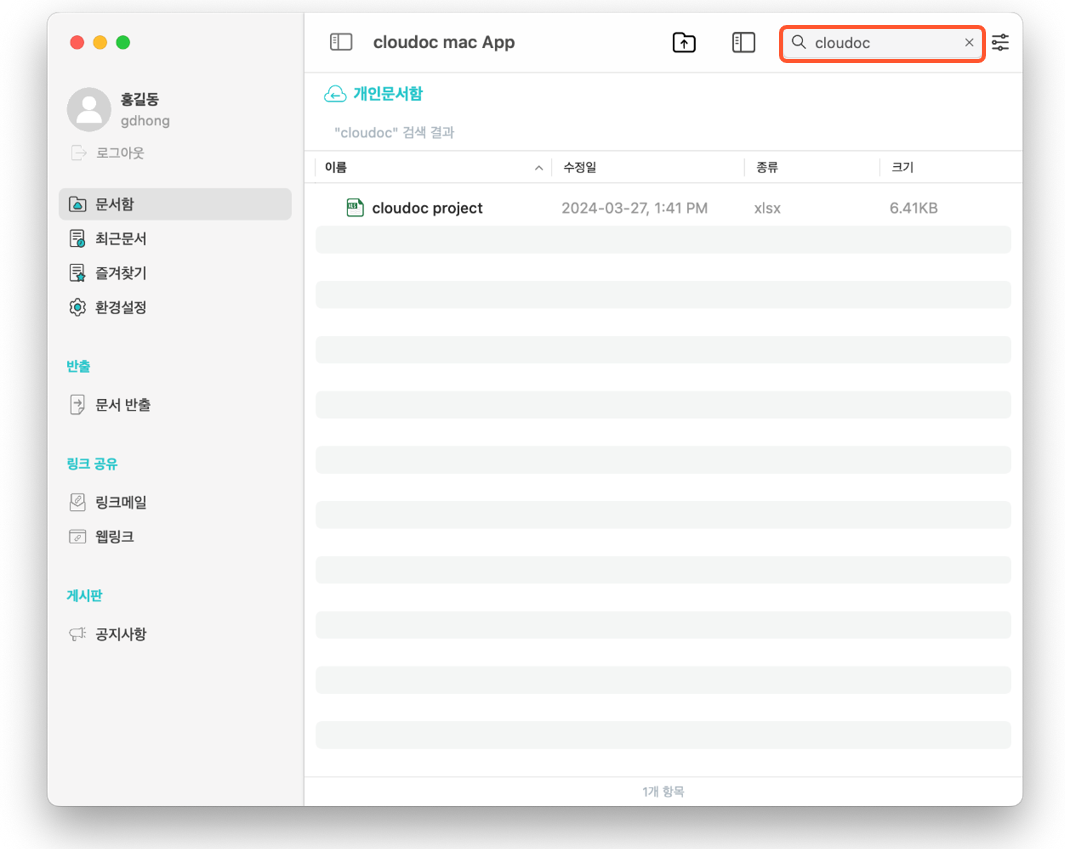The height and width of the screenshot is (849, 1065).
Task: Click the date 2024-03-27, 1:41 PM
Action: 634,208
